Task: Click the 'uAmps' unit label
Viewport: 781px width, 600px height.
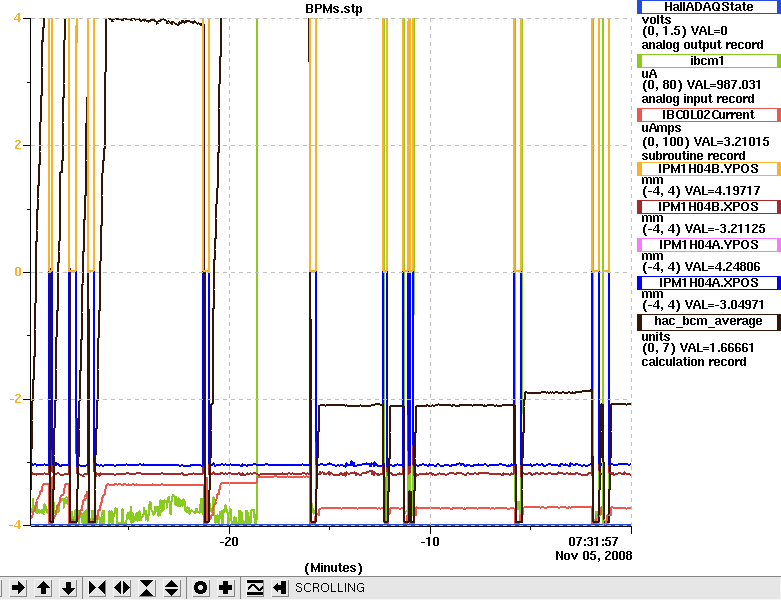Action: (x=661, y=128)
